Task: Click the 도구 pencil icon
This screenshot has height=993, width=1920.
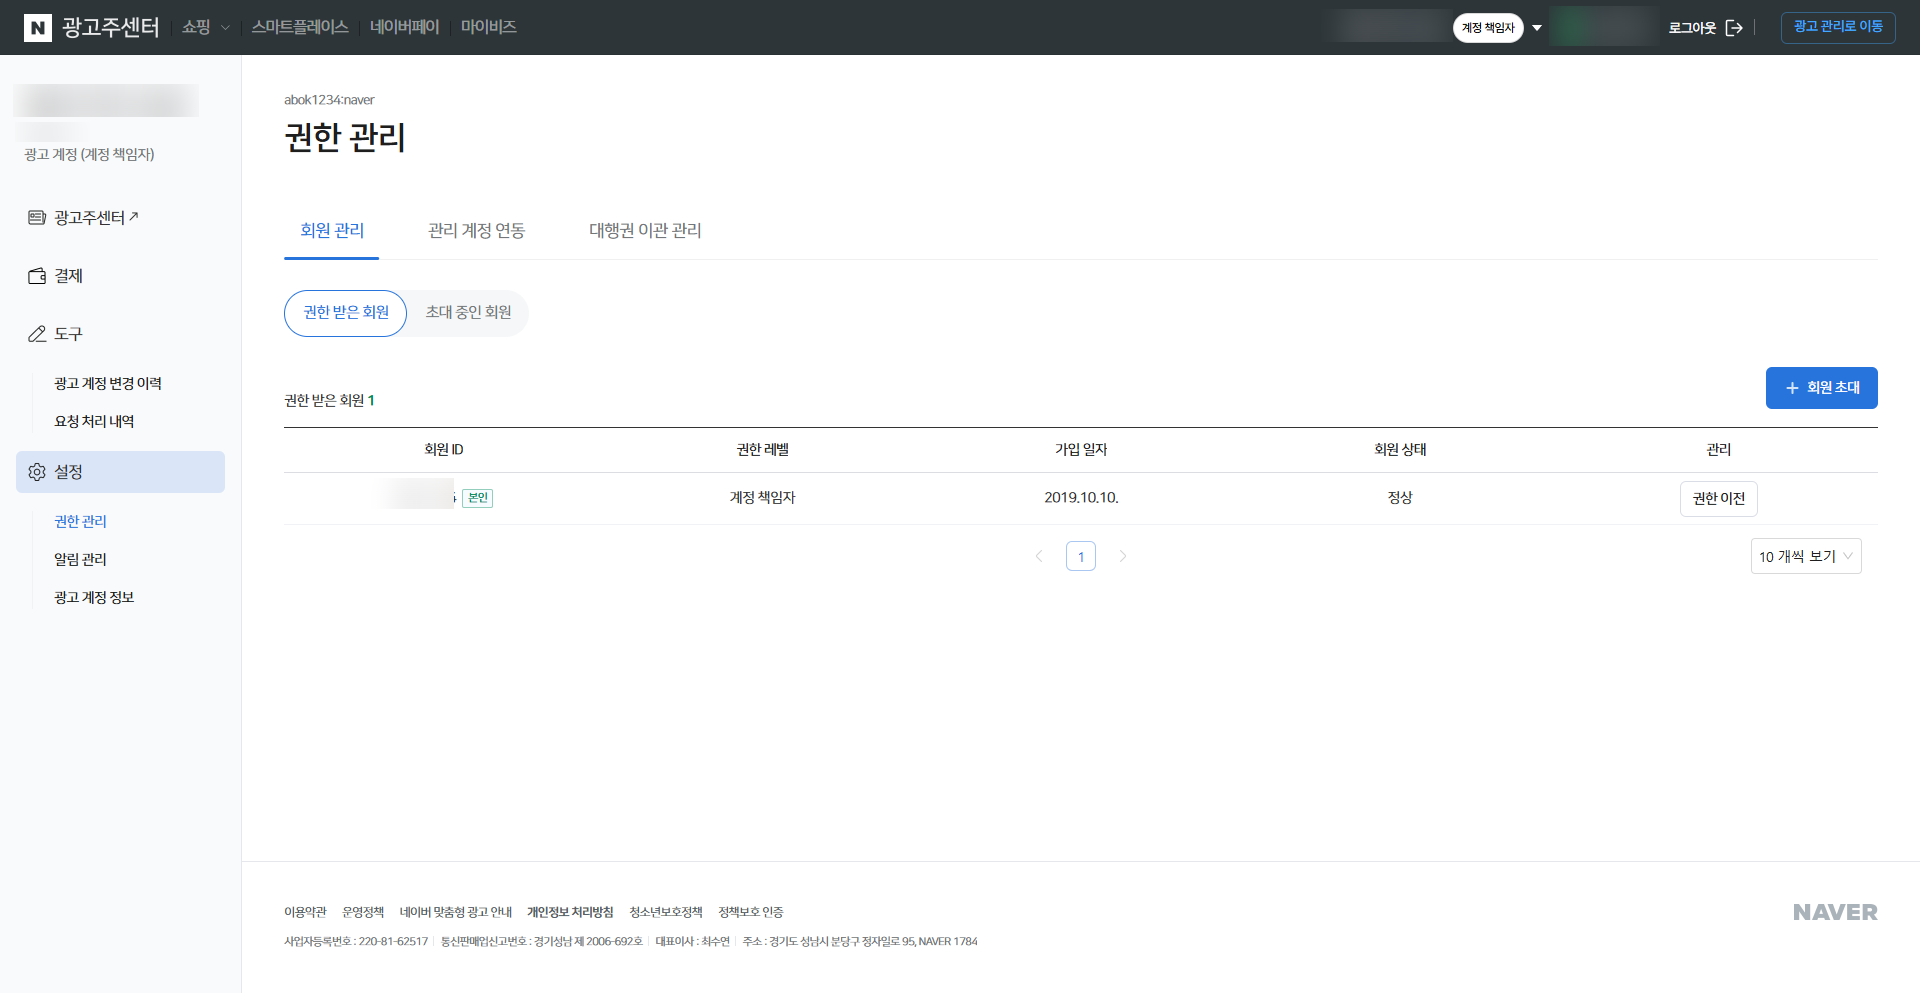Action: coord(37,334)
